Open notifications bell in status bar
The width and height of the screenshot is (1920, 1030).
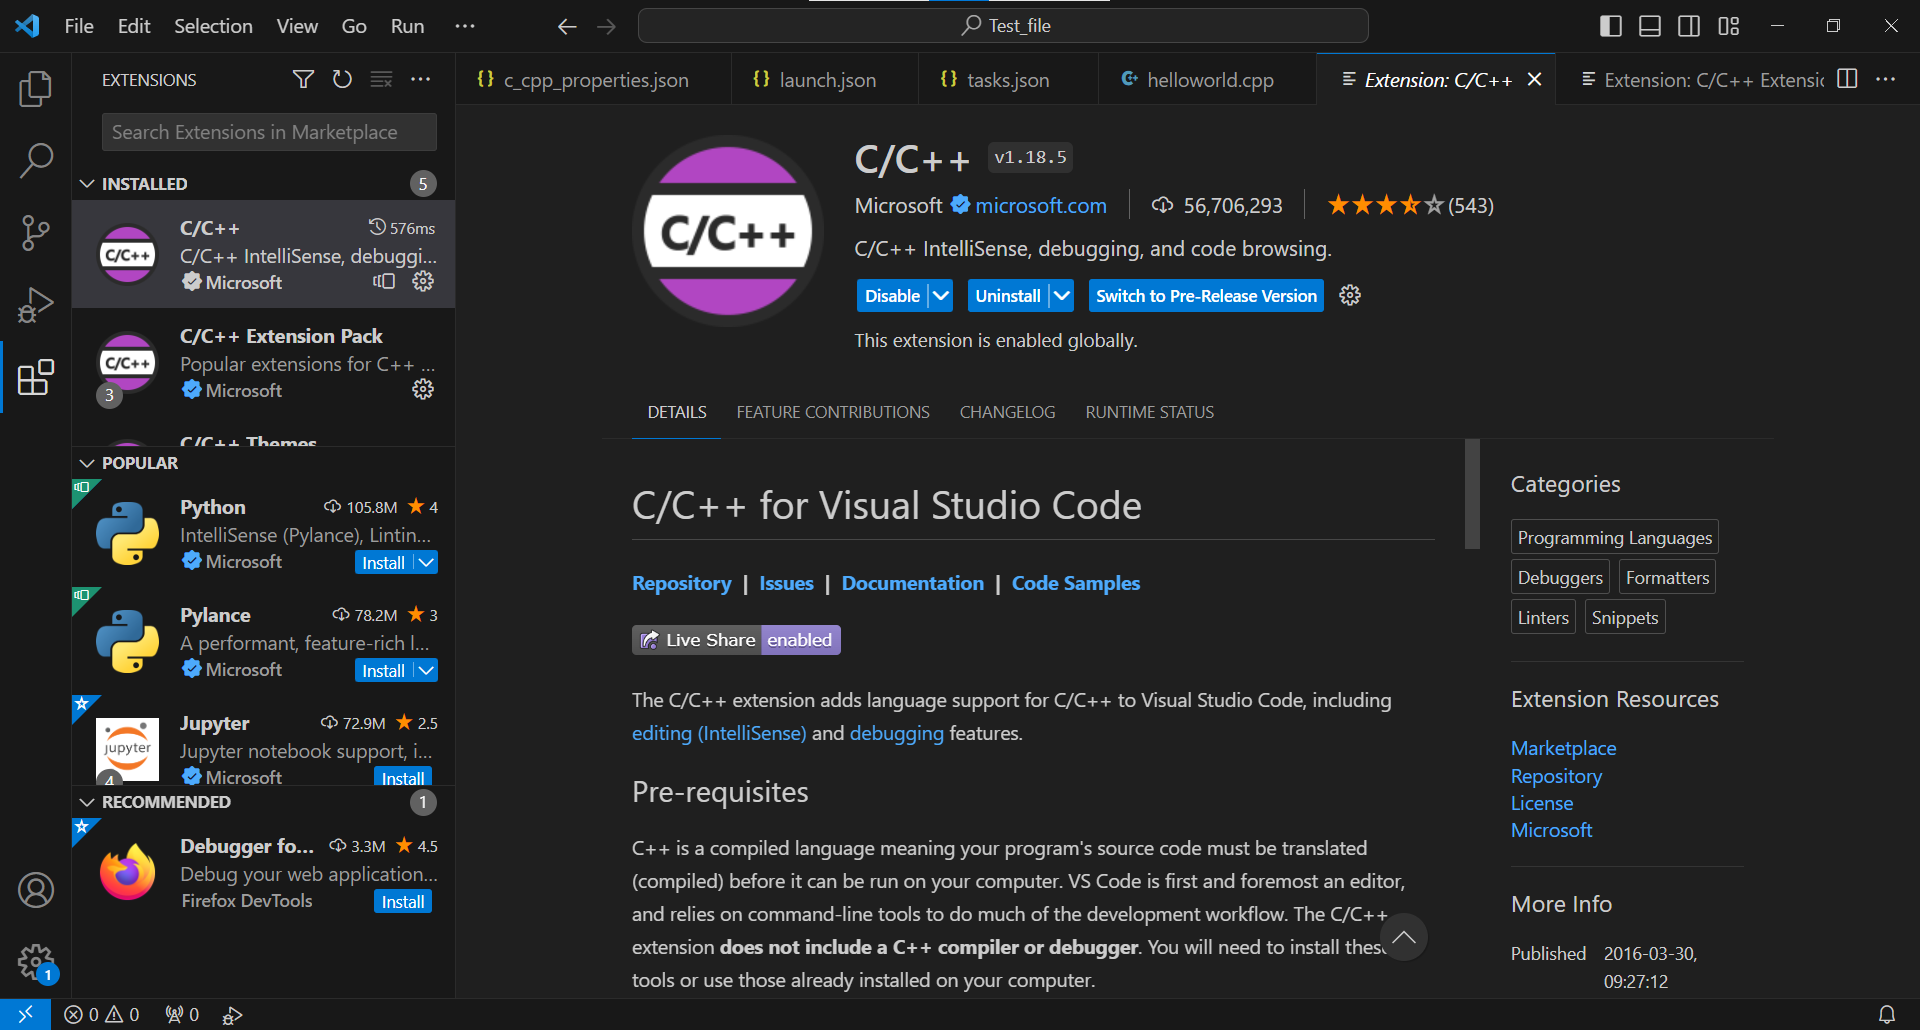[1887, 1015]
